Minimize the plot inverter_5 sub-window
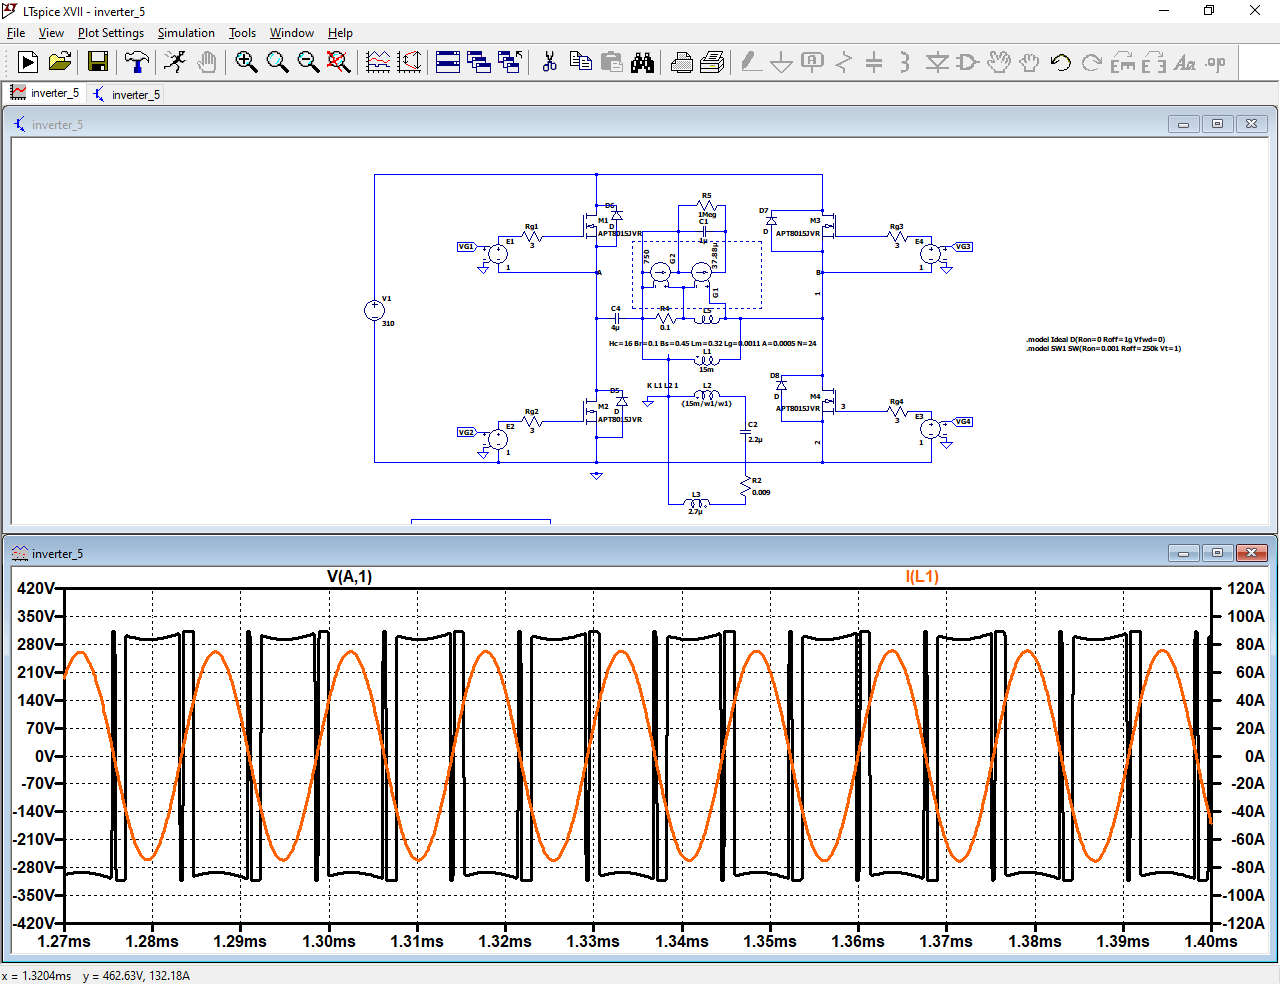This screenshot has height=984, width=1280. point(1183,553)
